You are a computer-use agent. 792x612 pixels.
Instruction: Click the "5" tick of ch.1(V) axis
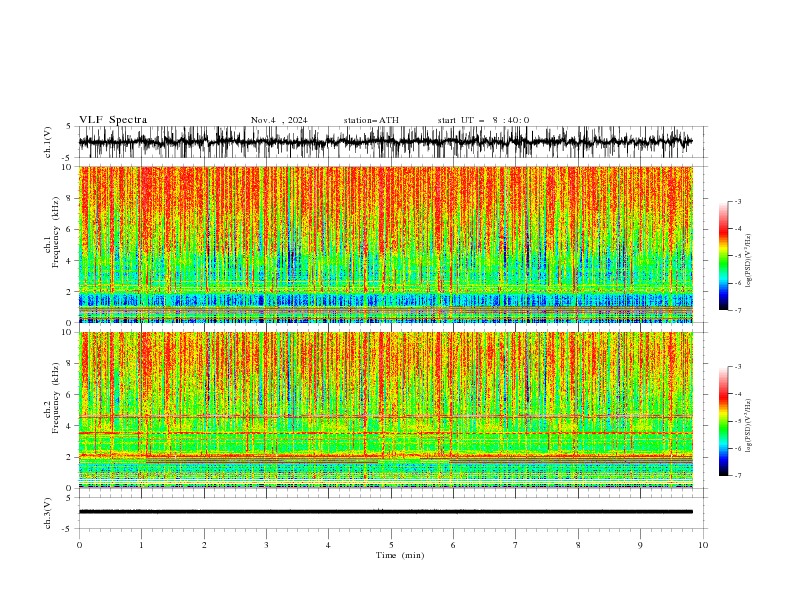tap(70, 127)
